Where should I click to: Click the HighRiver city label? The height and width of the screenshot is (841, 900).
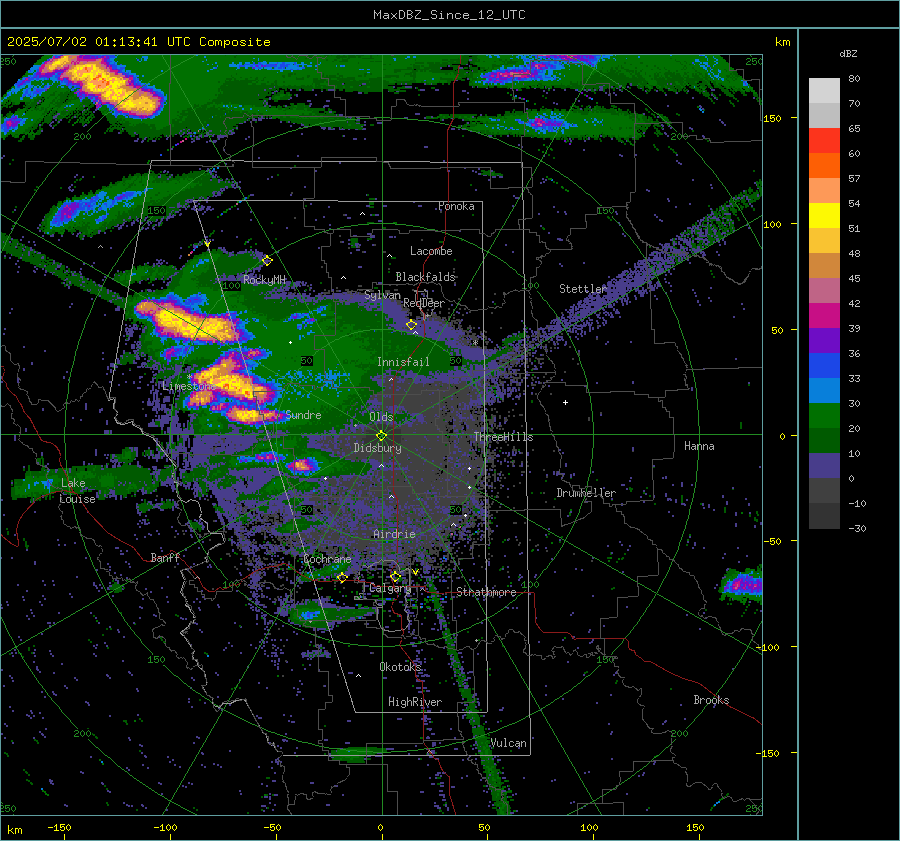point(415,702)
